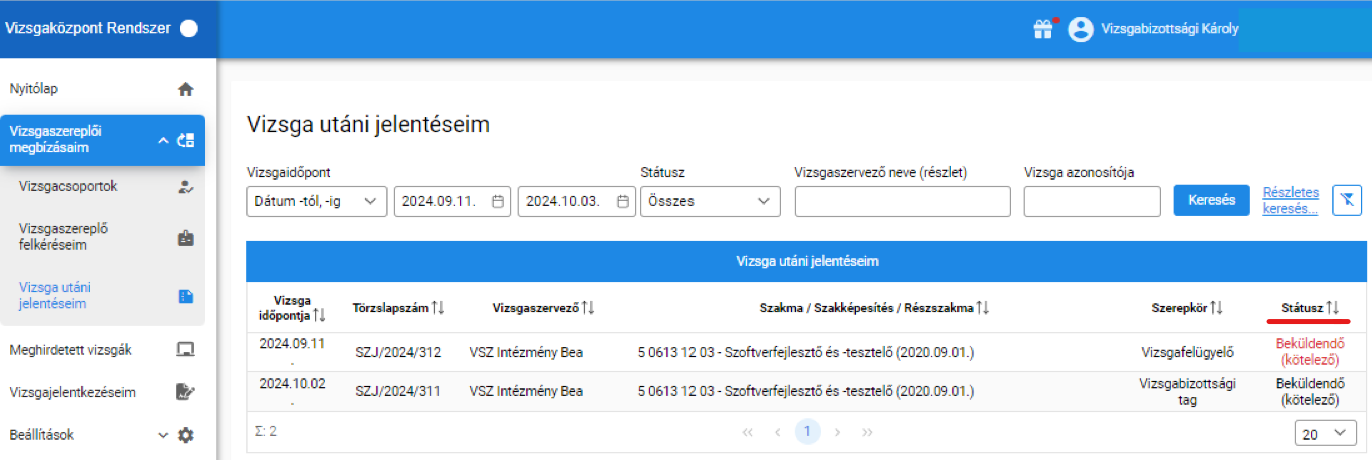
Task: Toggle the sidebar switch next to Vizsgaközpont Rendszer
Action: click(188, 29)
